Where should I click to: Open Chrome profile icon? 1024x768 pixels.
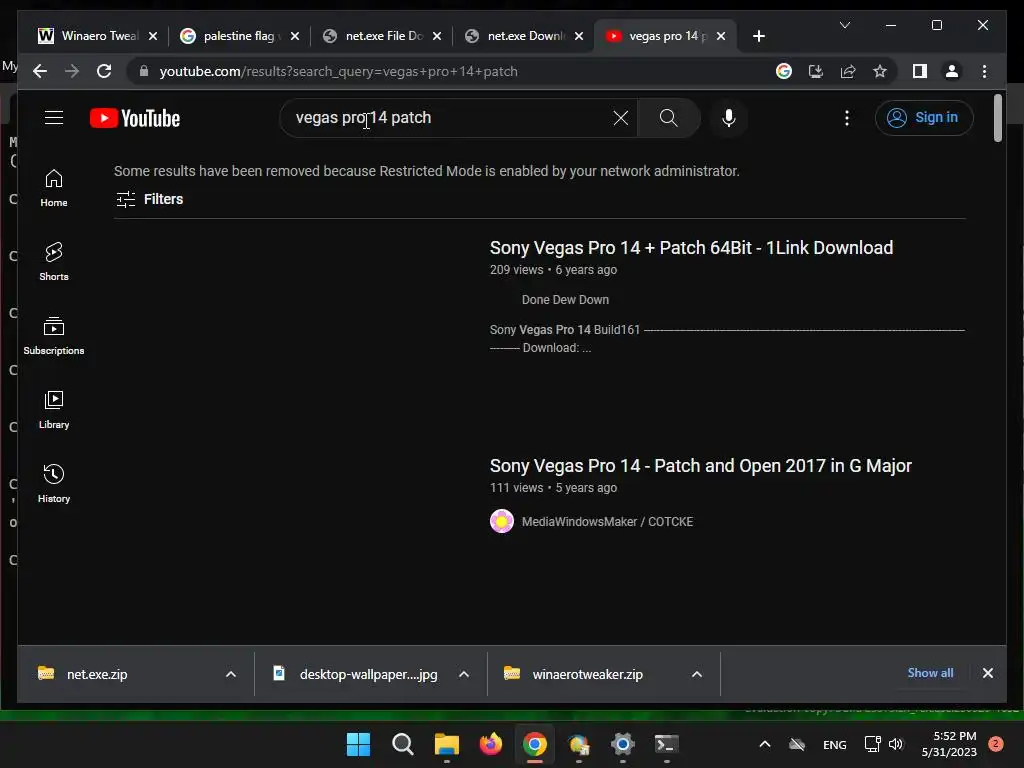(x=952, y=71)
